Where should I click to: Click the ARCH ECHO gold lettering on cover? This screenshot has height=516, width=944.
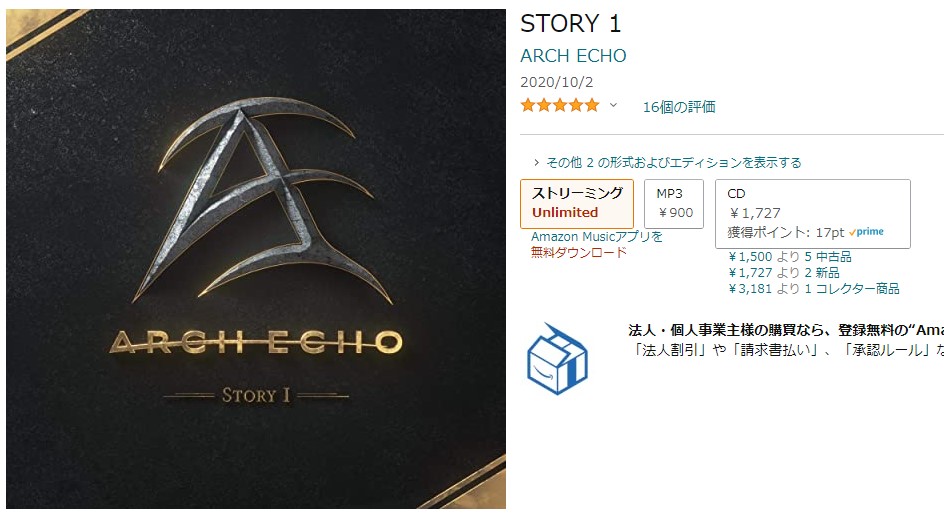(256, 343)
